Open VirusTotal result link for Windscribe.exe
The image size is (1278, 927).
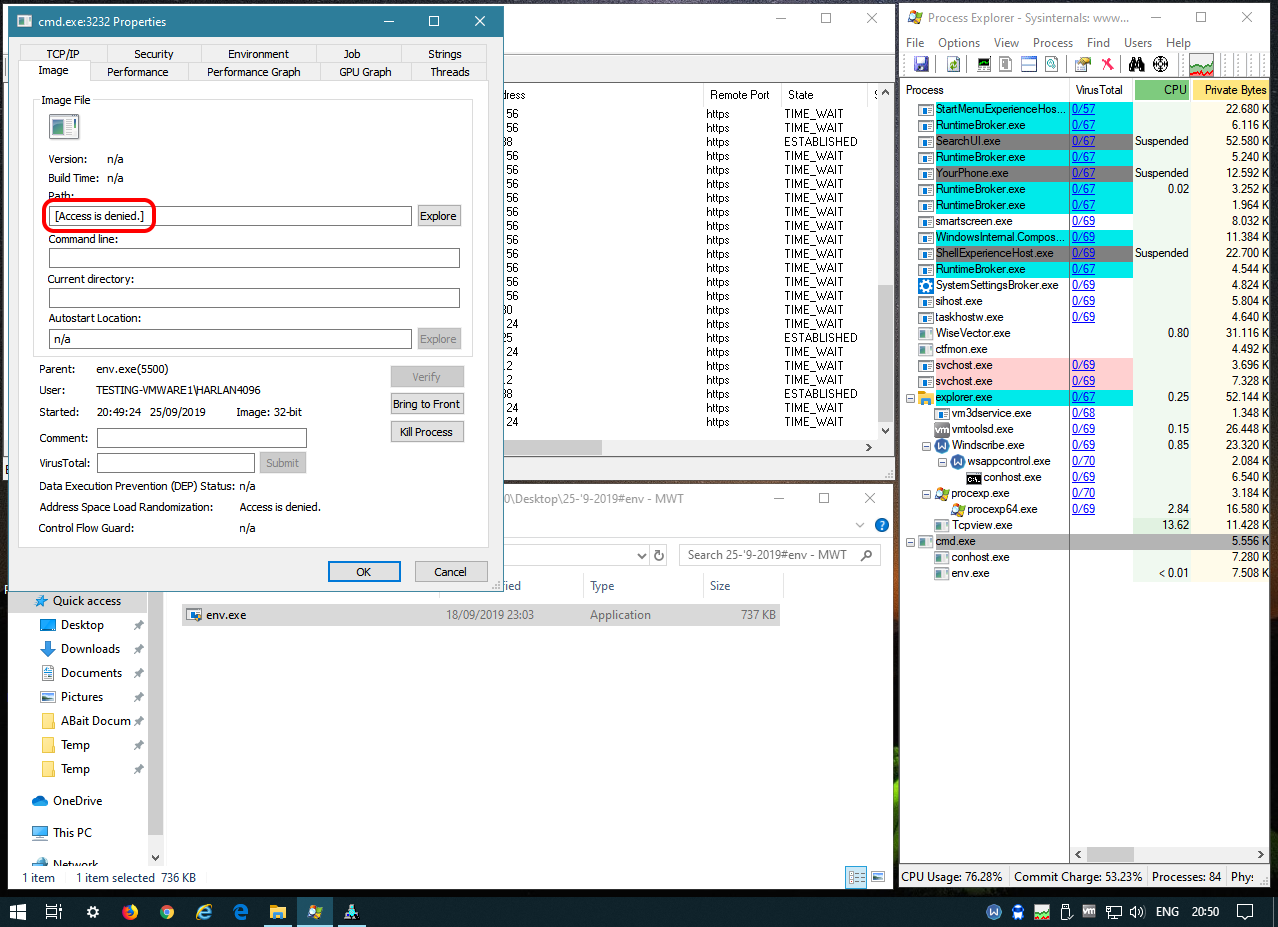(1083, 445)
